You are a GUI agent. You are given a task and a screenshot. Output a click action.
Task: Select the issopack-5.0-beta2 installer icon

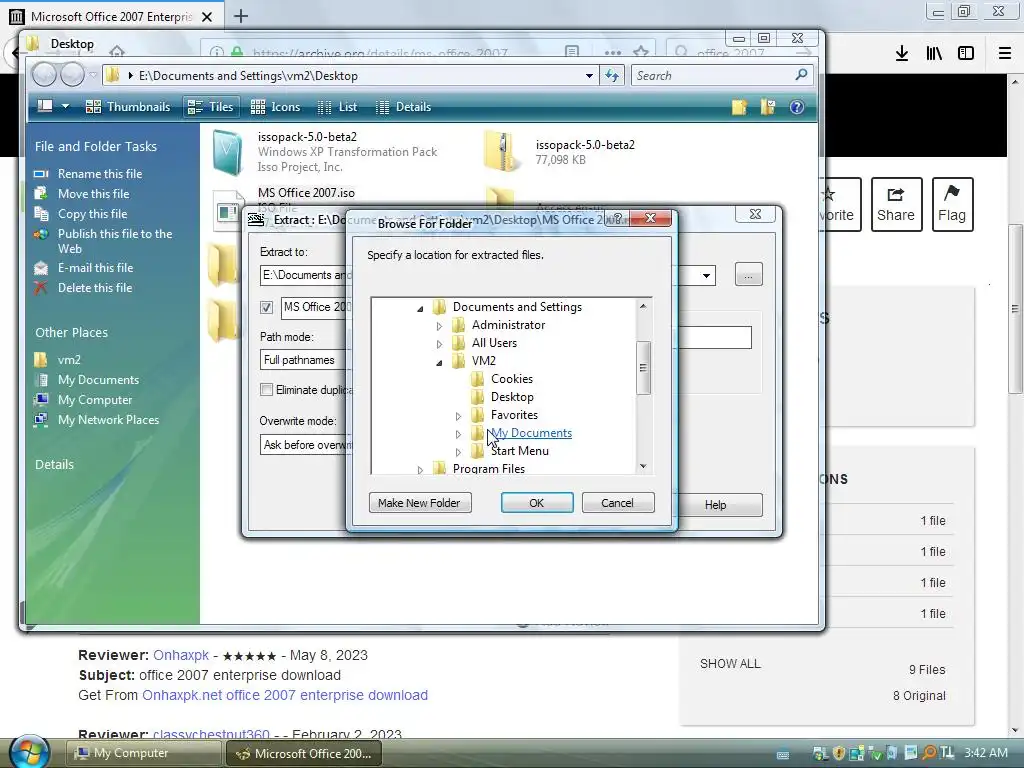(228, 153)
